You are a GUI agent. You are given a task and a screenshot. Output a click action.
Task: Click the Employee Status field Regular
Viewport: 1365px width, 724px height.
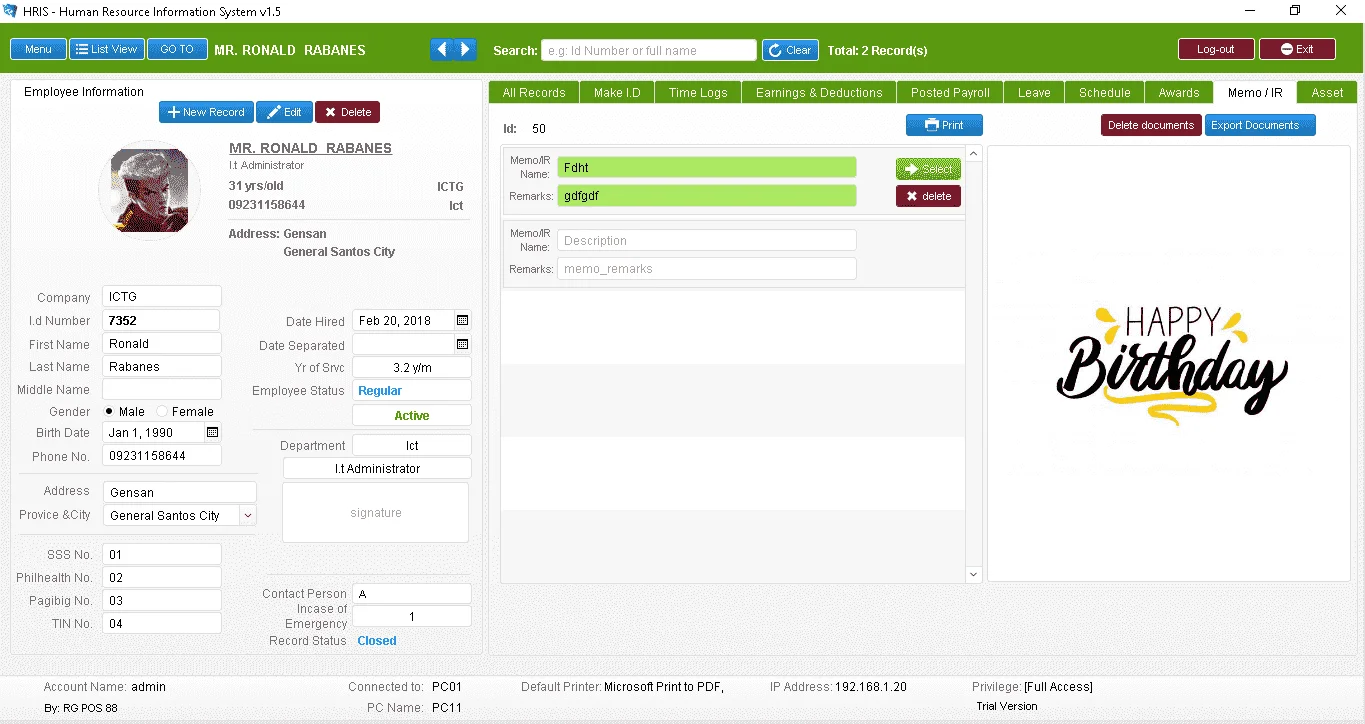click(411, 390)
